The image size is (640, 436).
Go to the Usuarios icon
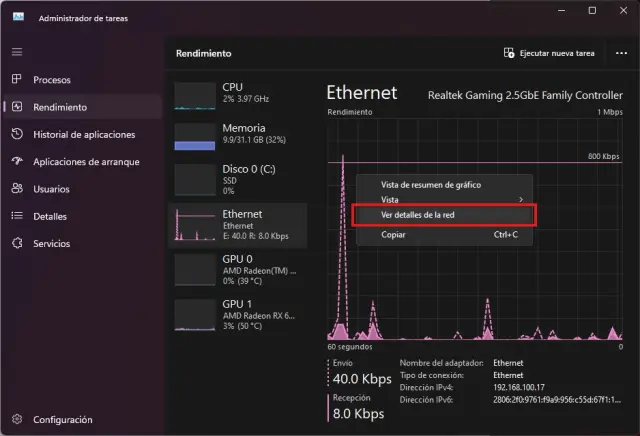[x=17, y=188]
